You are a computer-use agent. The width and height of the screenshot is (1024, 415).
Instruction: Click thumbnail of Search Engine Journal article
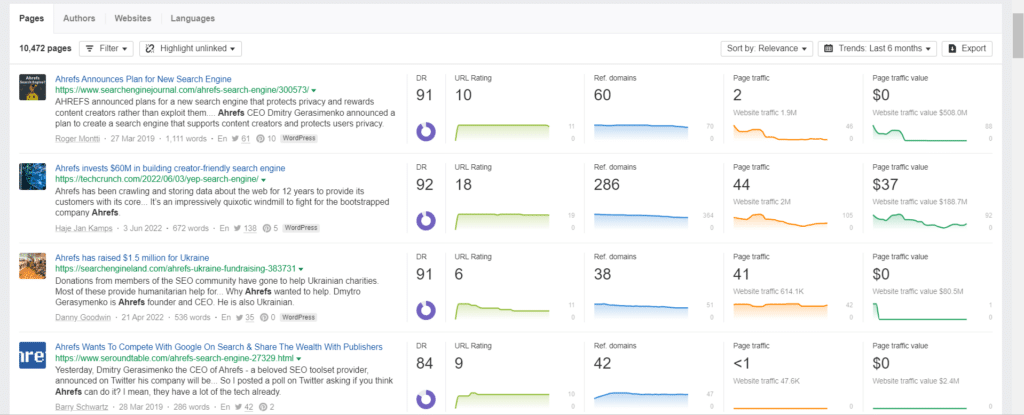32,87
